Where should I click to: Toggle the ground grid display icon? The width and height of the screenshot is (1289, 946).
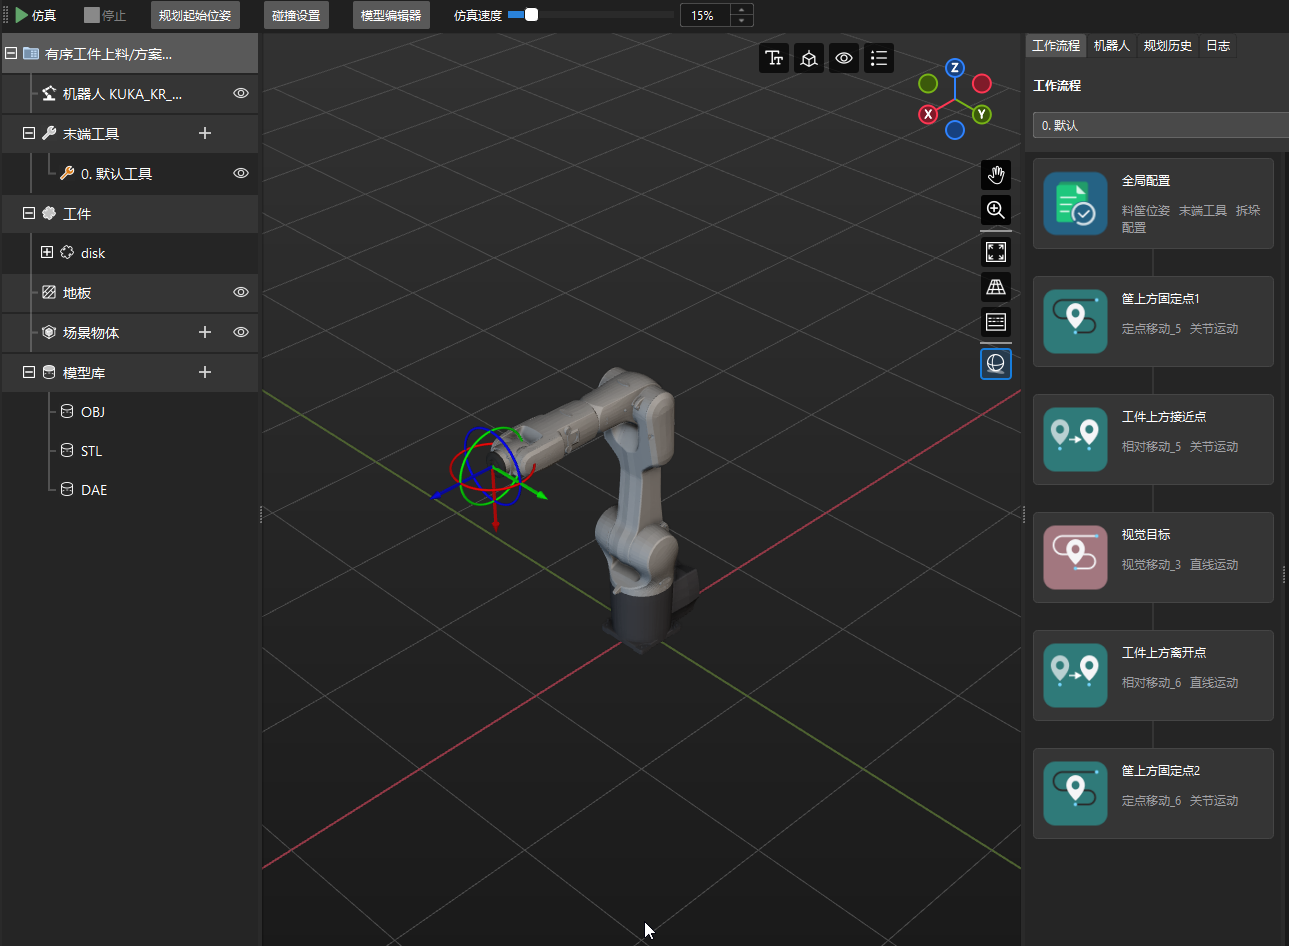click(x=995, y=287)
